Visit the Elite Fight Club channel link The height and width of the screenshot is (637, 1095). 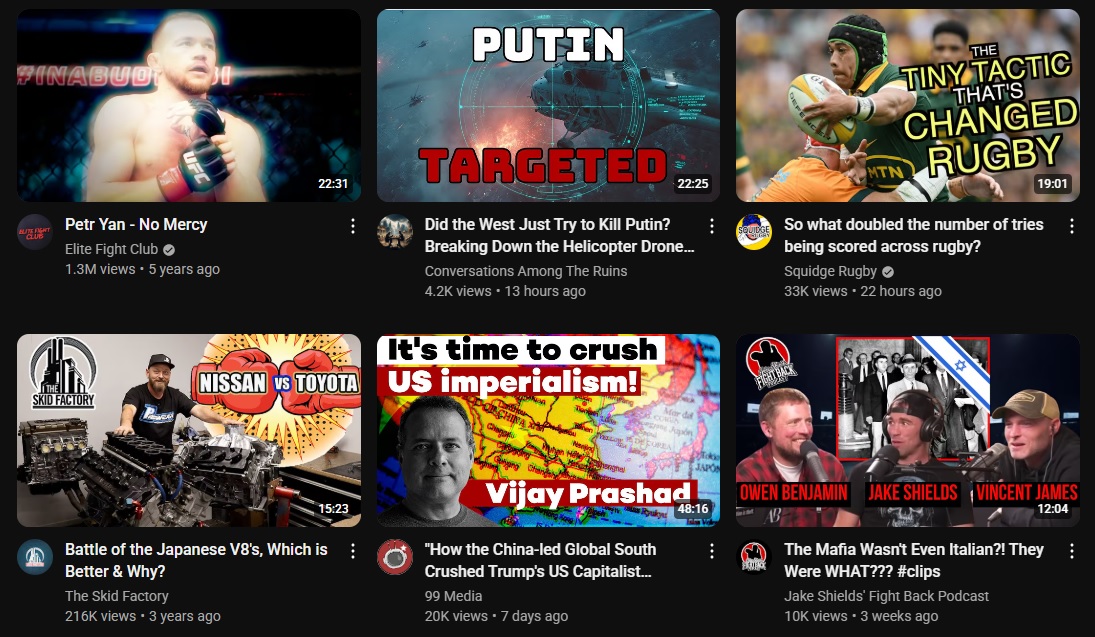tap(112, 249)
